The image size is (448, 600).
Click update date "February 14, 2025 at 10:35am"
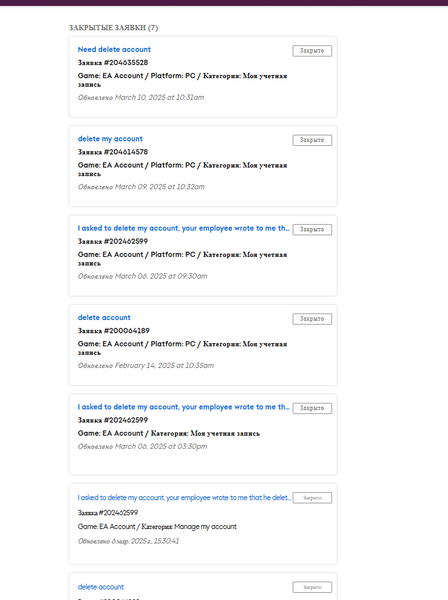click(x=165, y=366)
